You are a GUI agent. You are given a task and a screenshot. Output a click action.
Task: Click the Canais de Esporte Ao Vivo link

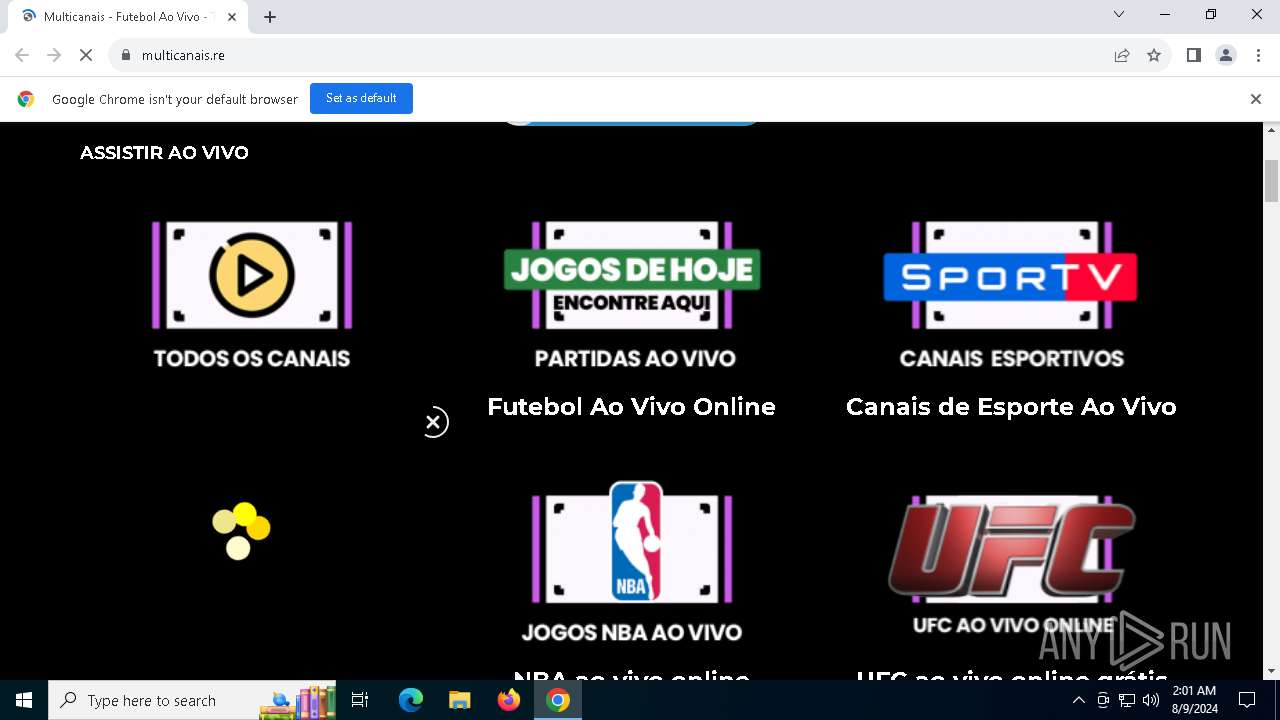(x=1011, y=406)
